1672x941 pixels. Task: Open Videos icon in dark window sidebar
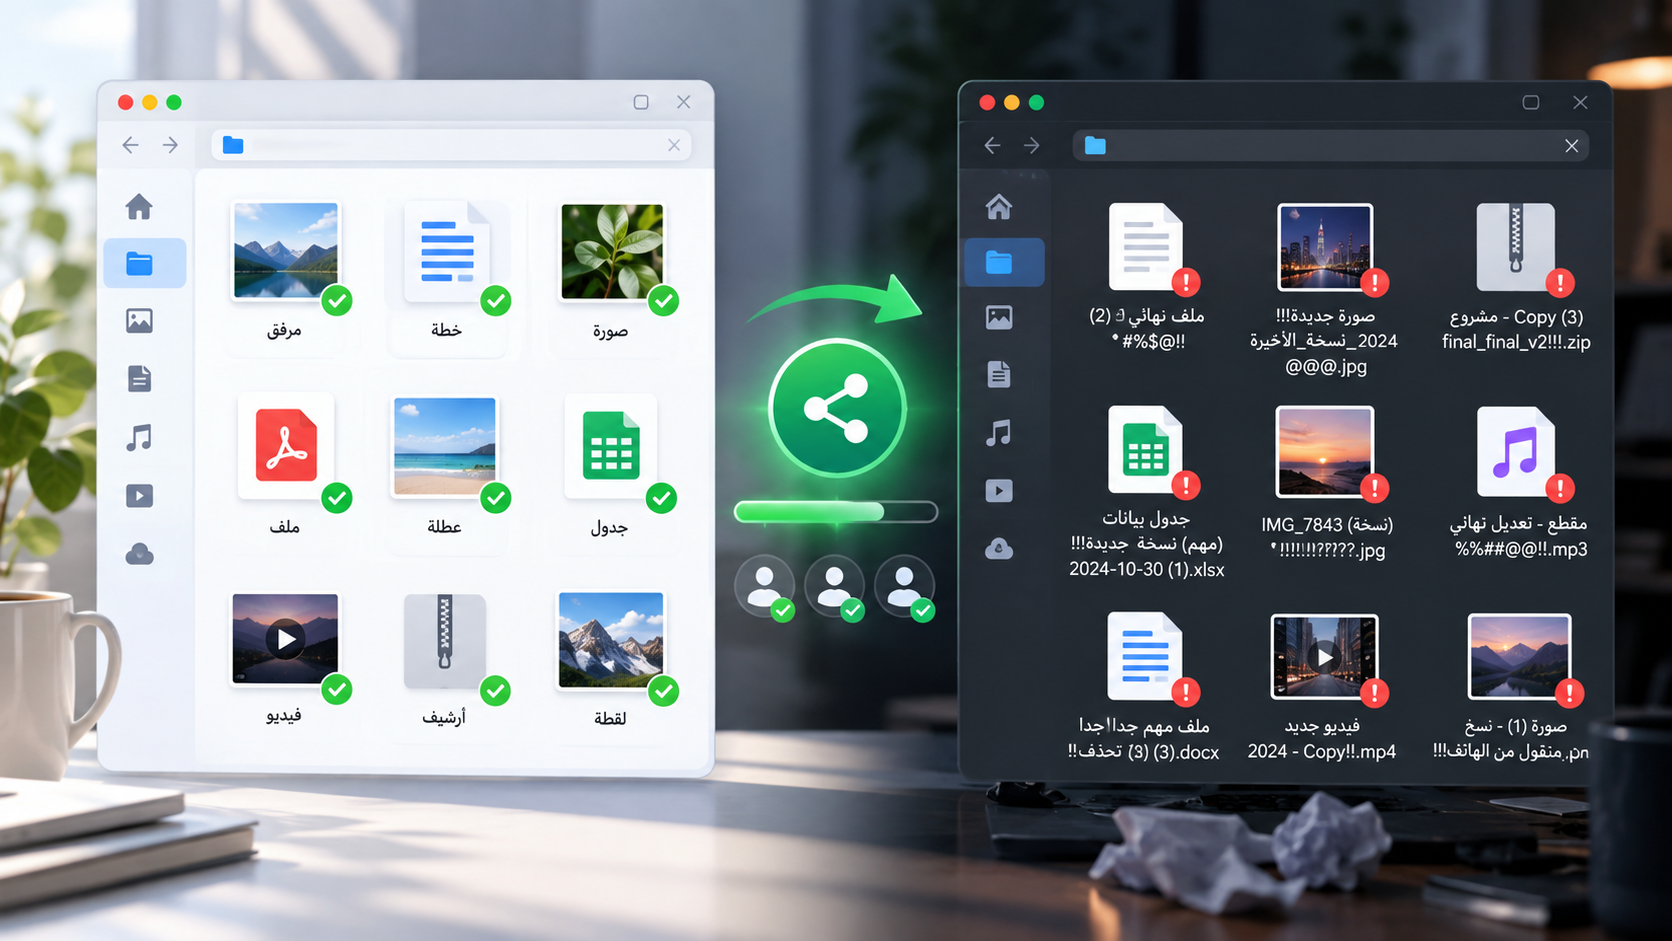point(998,490)
